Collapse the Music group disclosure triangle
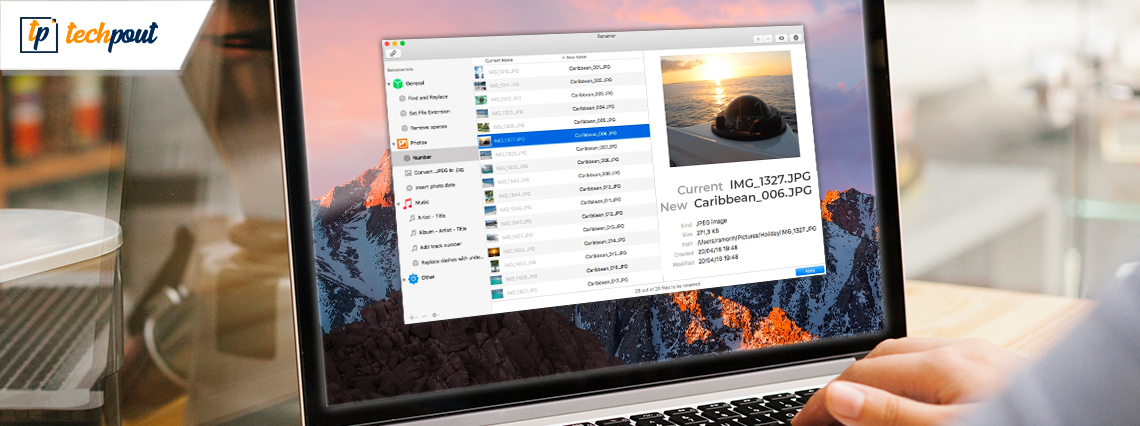The width and height of the screenshot is (1140, 426). (x=398, y=203)
